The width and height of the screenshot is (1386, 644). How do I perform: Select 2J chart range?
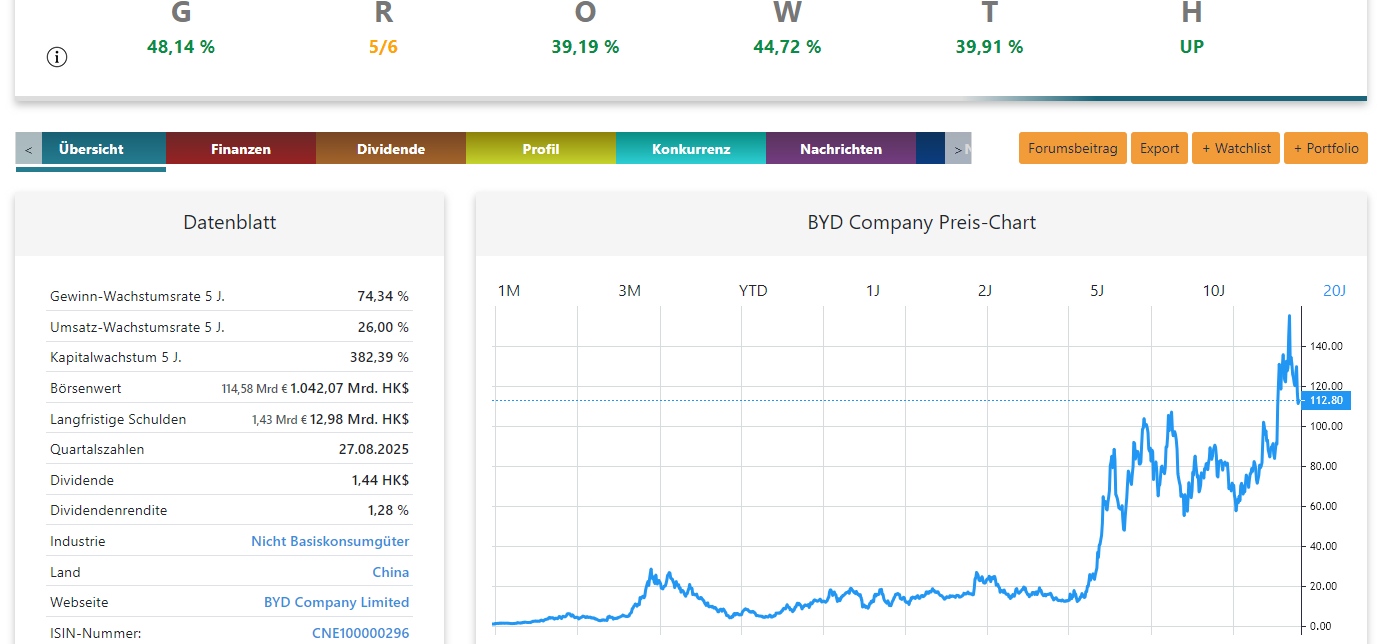tap(985, 291)
